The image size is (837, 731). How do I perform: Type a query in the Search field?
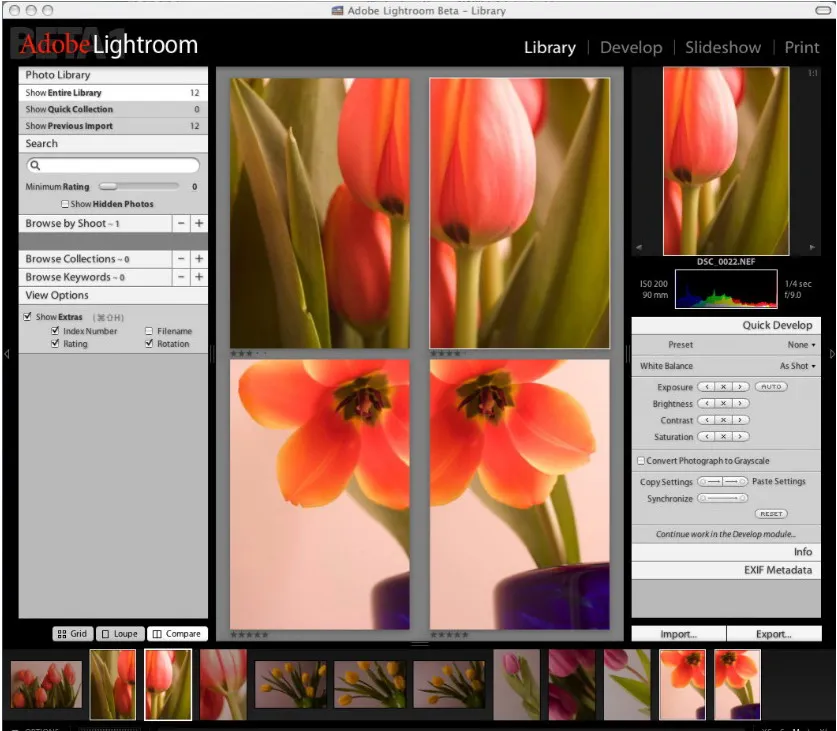click(113, 164)
